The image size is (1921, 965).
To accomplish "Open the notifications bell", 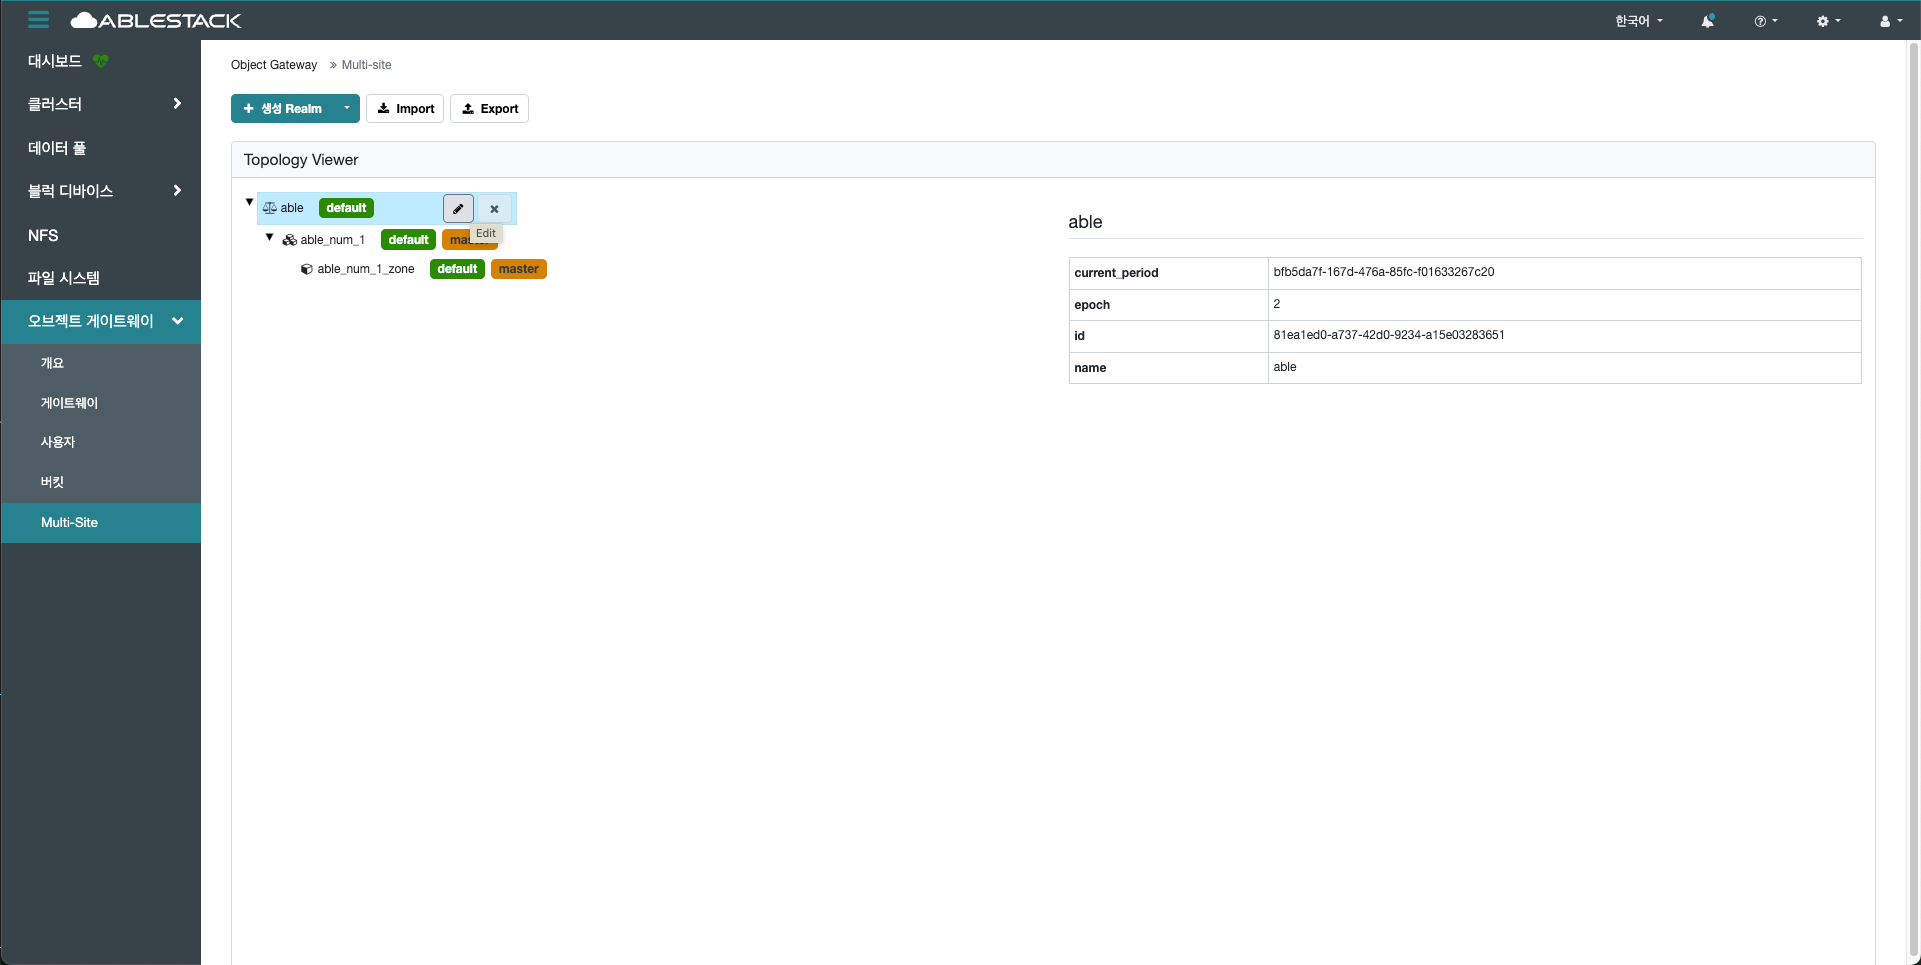I will [x=1707, y=21].
